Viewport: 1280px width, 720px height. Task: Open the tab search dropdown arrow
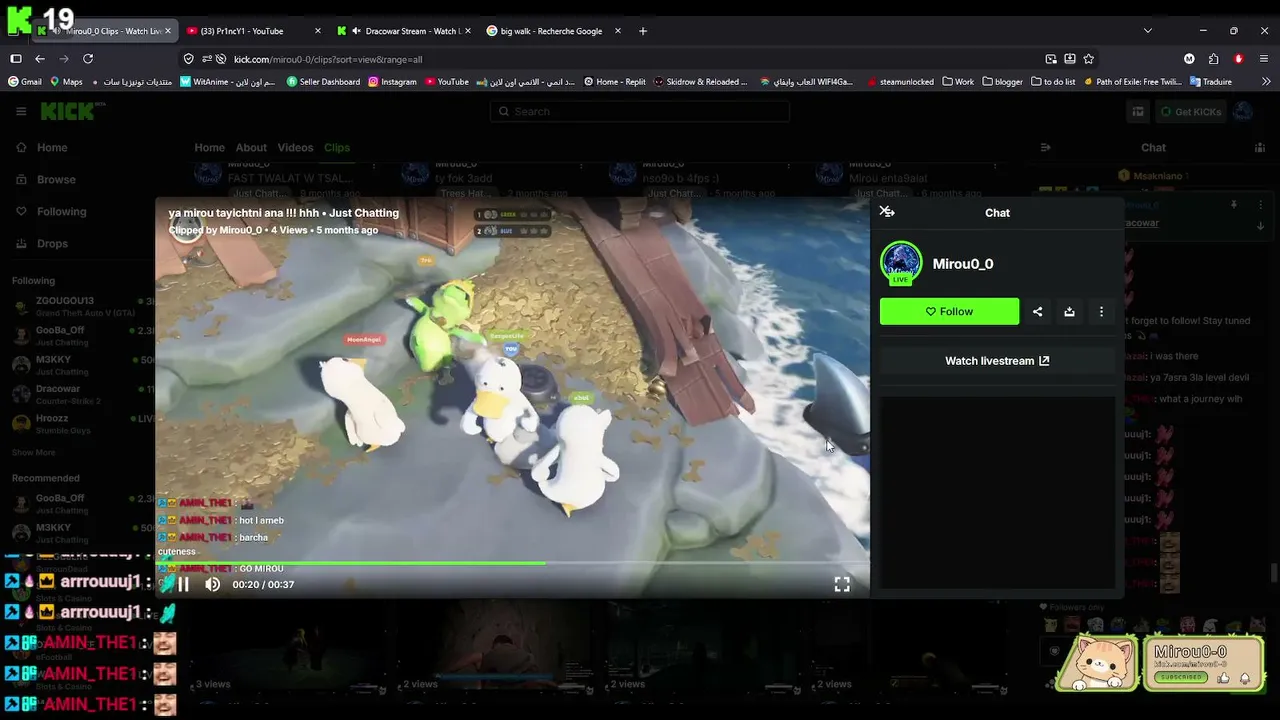(x=1147, y=31)
